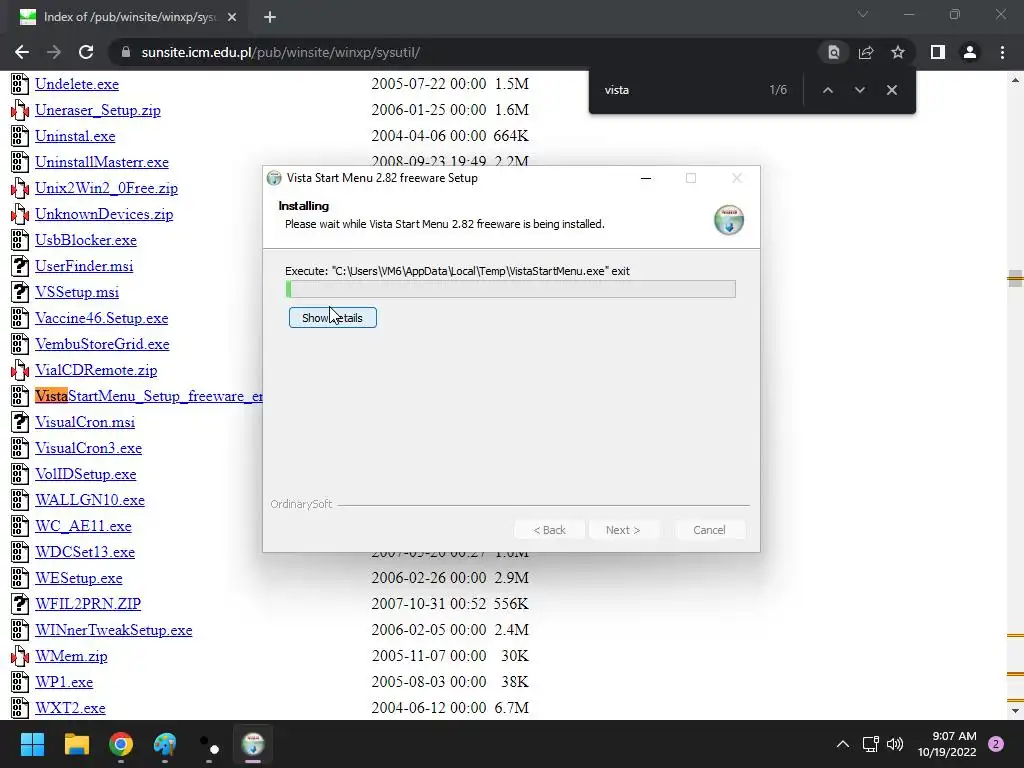Click the zip icon beside Uneraser_Setup.zip
The width and height of the screenshot is (1024, 768).
(x=20, y=110)
